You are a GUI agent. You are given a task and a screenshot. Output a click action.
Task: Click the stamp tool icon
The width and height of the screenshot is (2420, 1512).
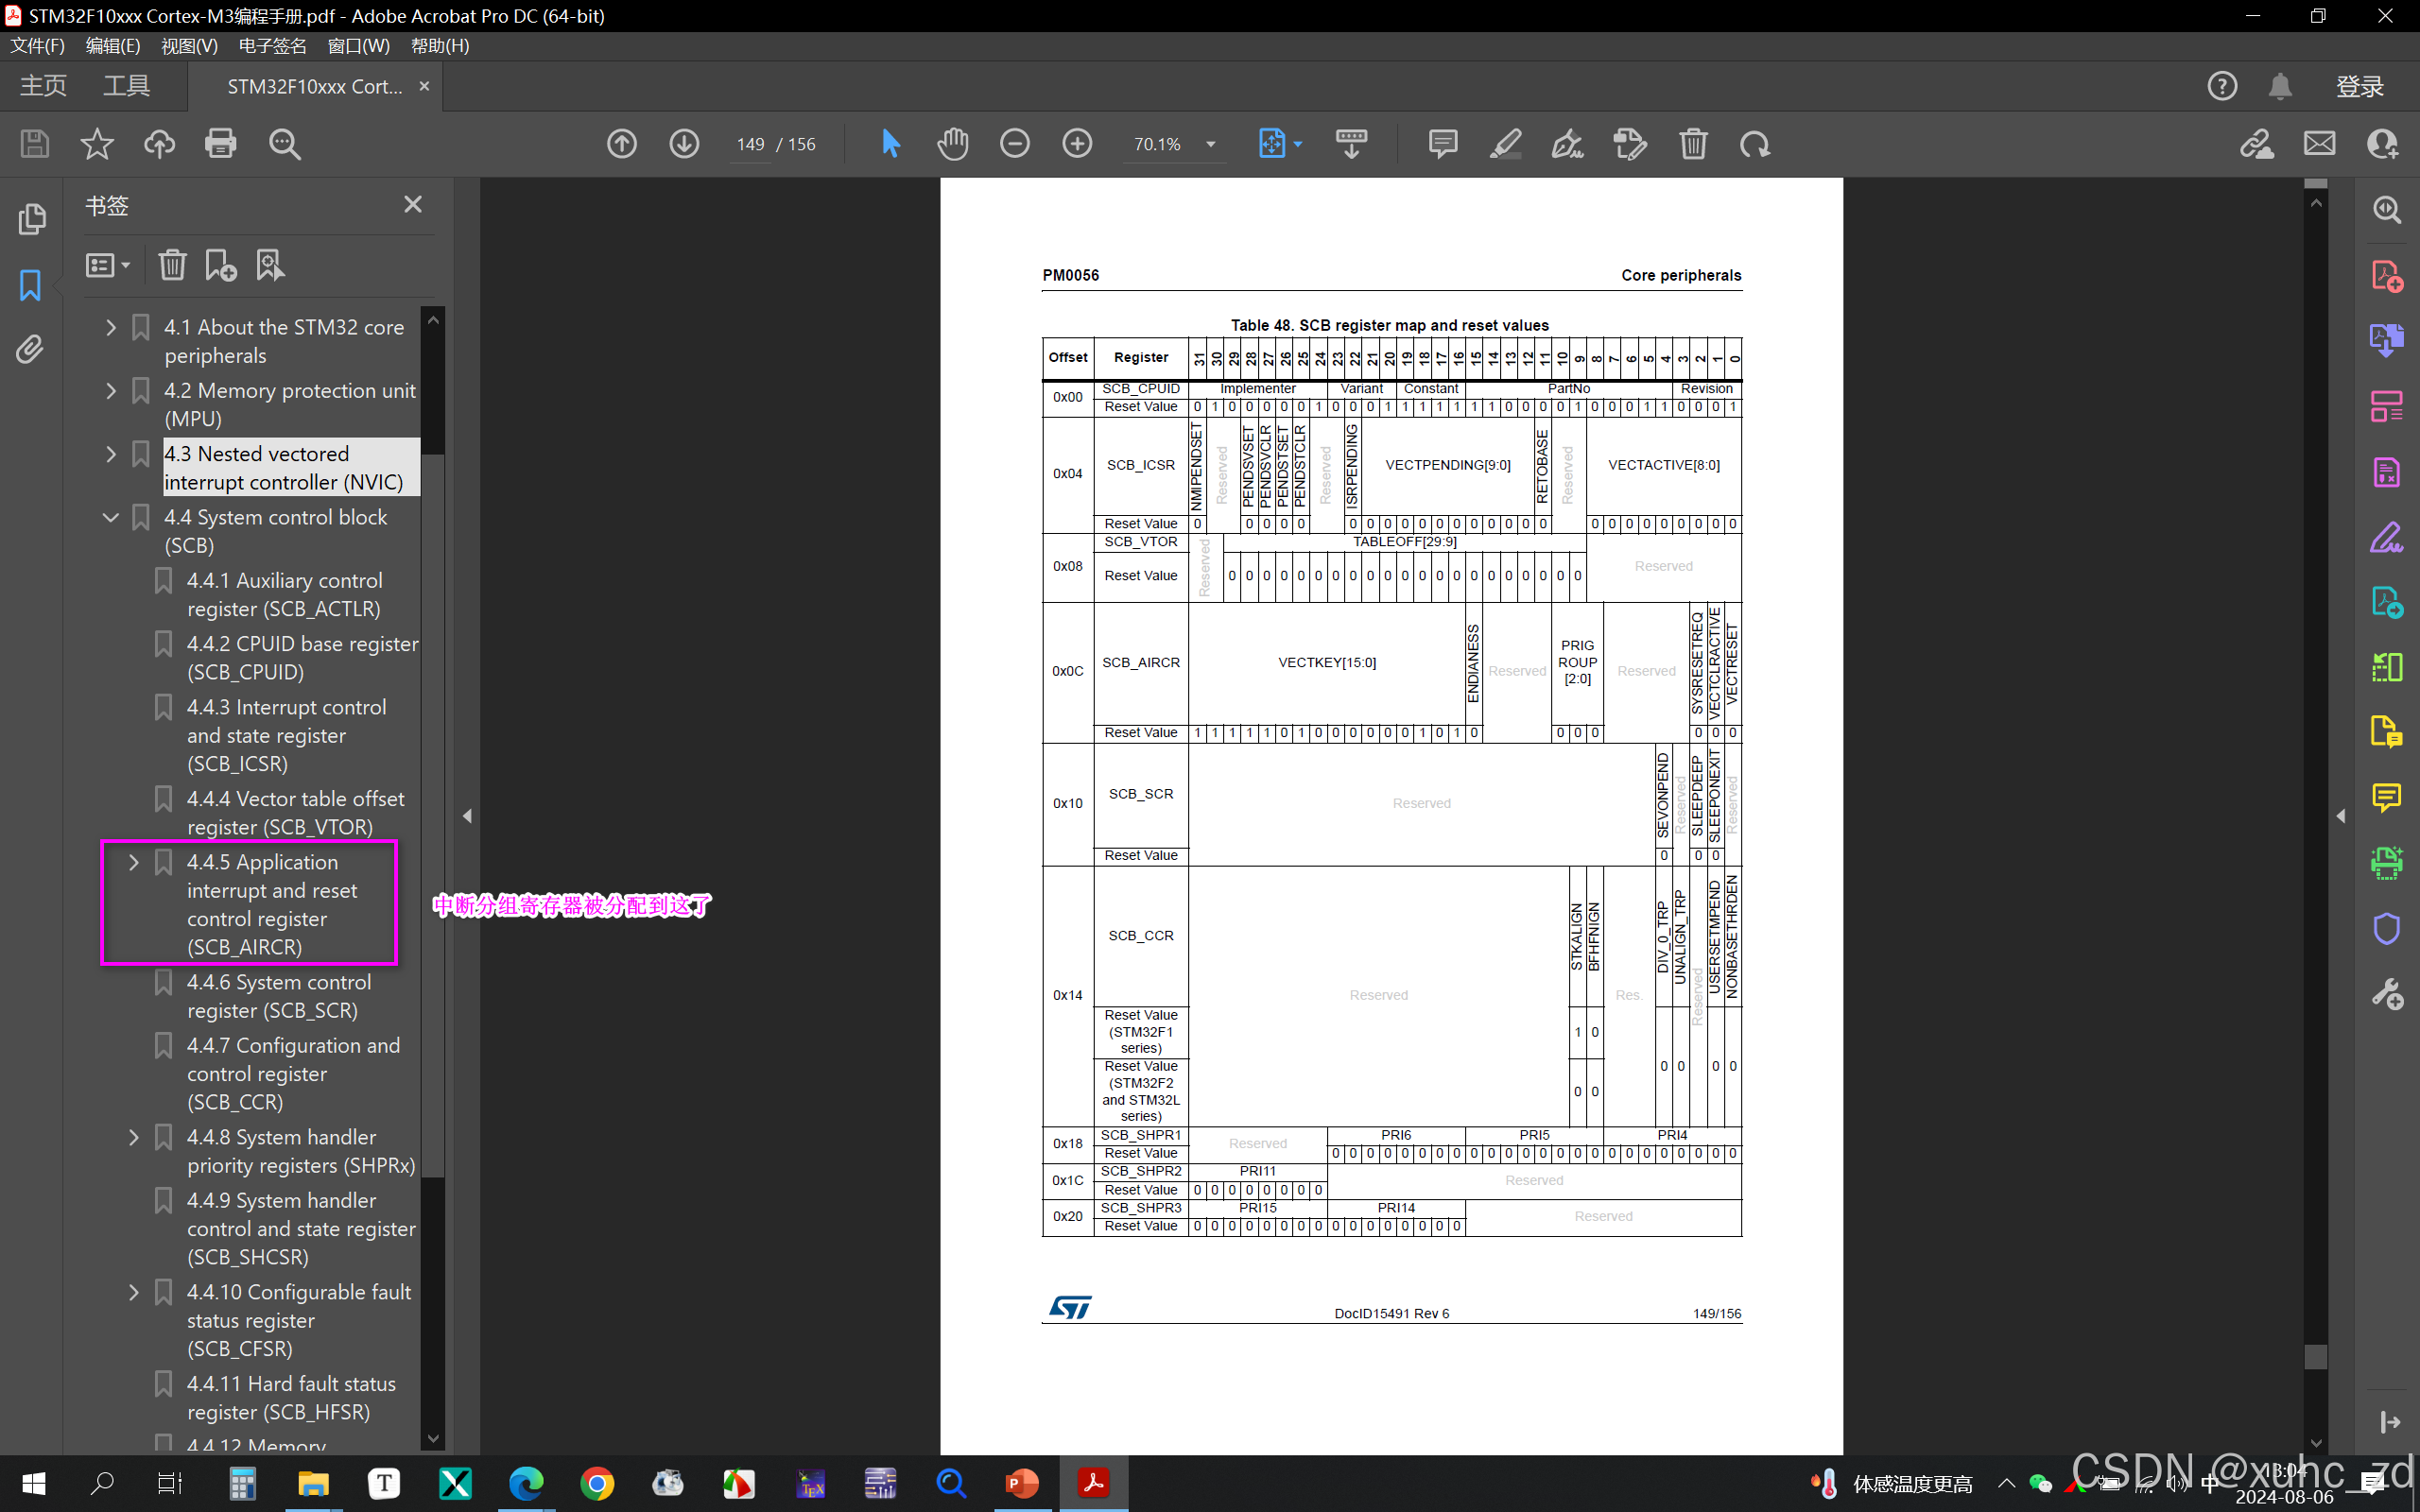point(1630,144)
